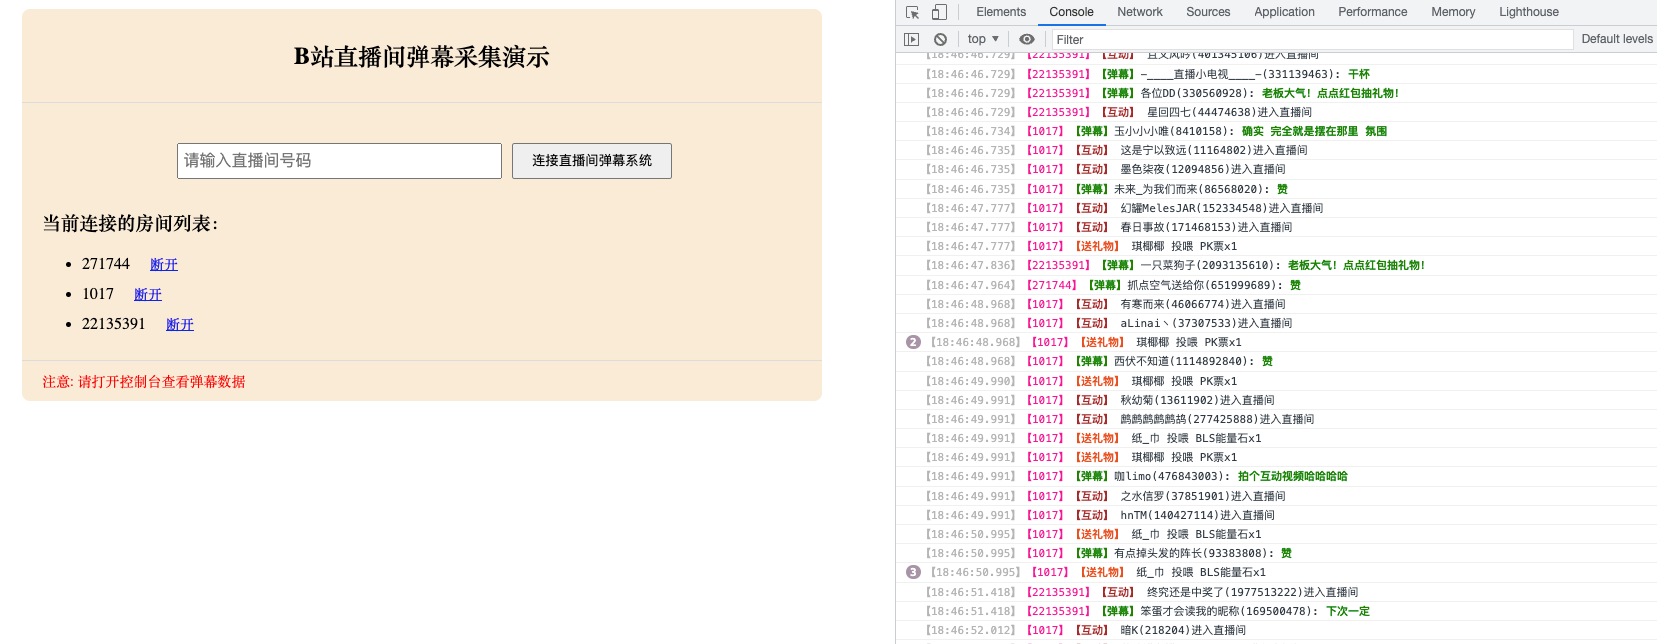Open the top context dropdown

pyautogui.click(x=983, y=39)
